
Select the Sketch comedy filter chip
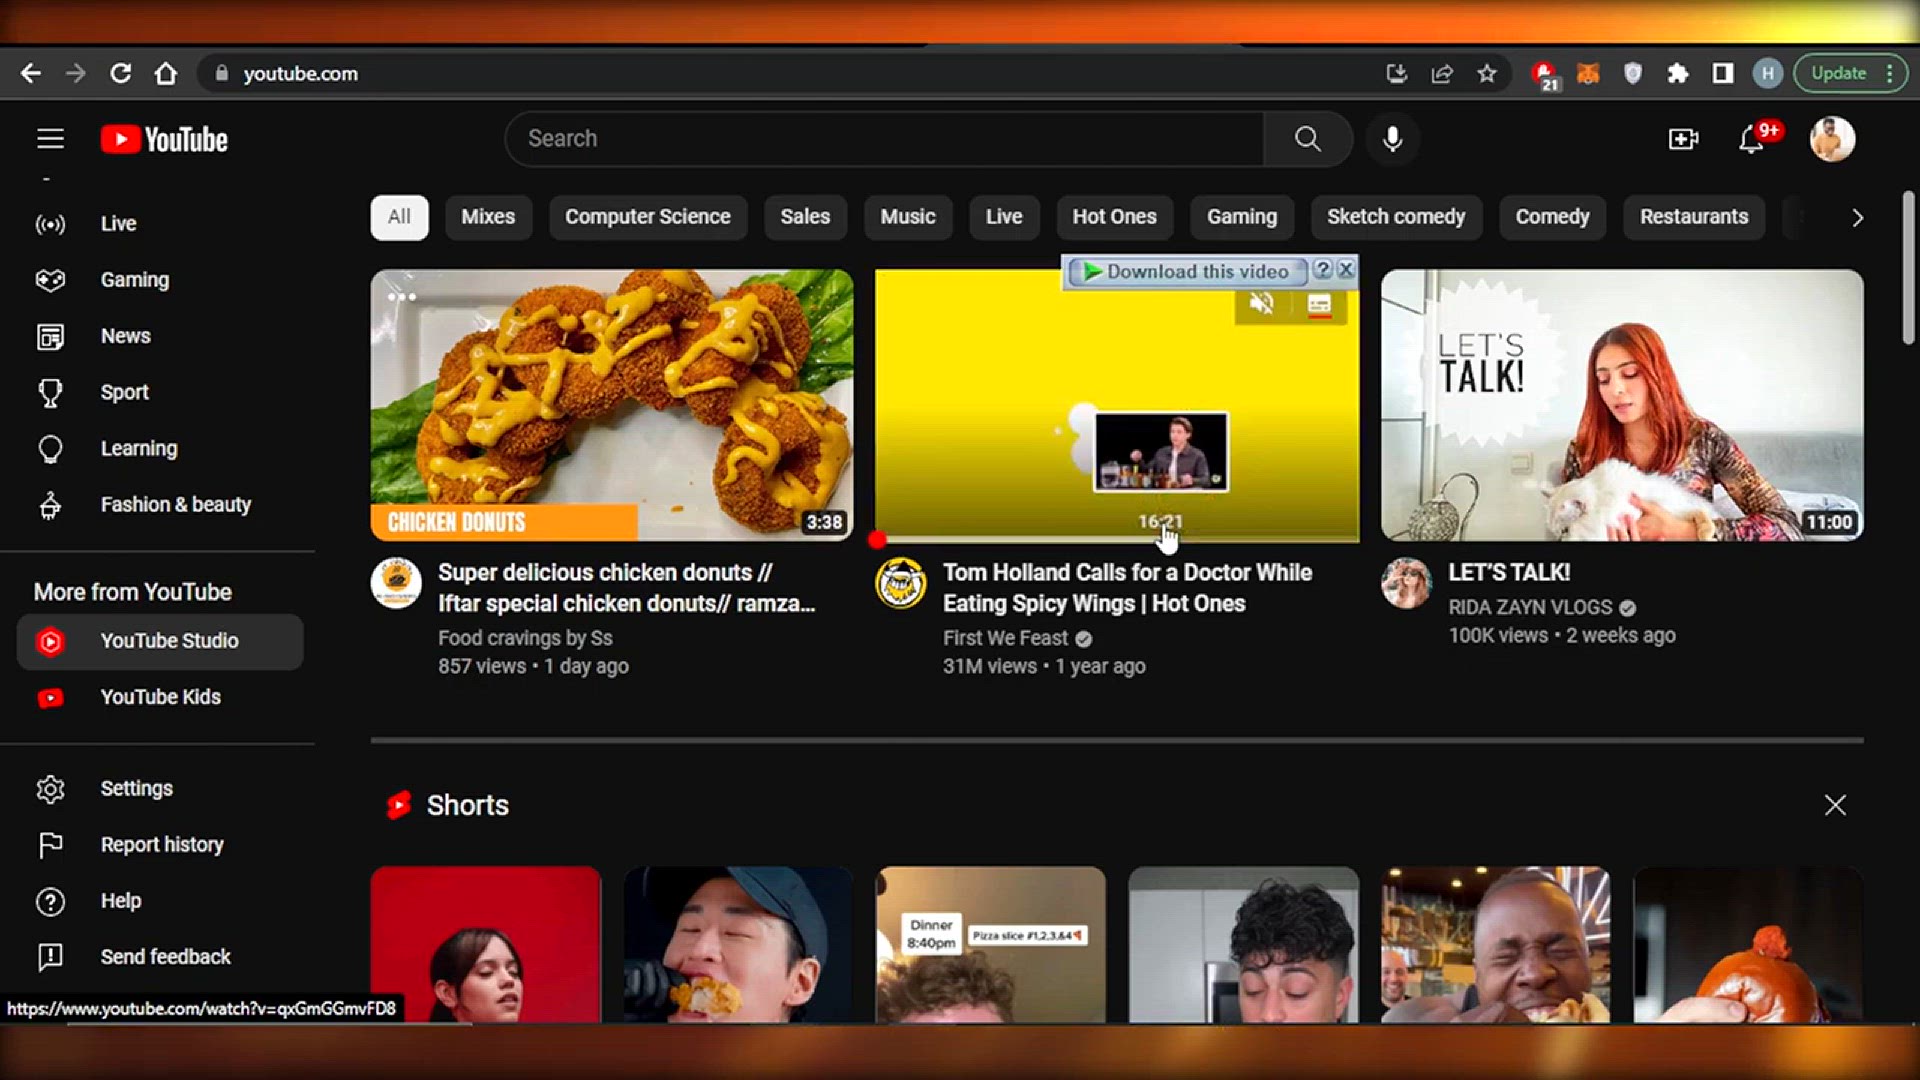1396,217
